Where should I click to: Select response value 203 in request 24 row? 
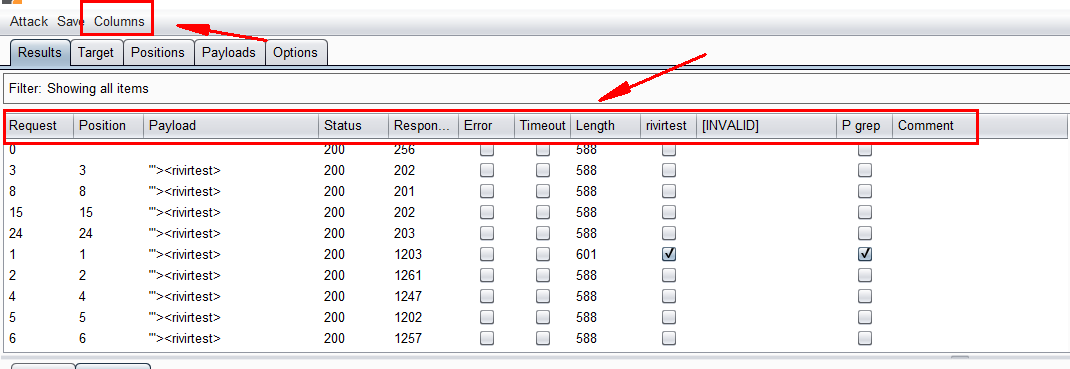click(405, 233)
